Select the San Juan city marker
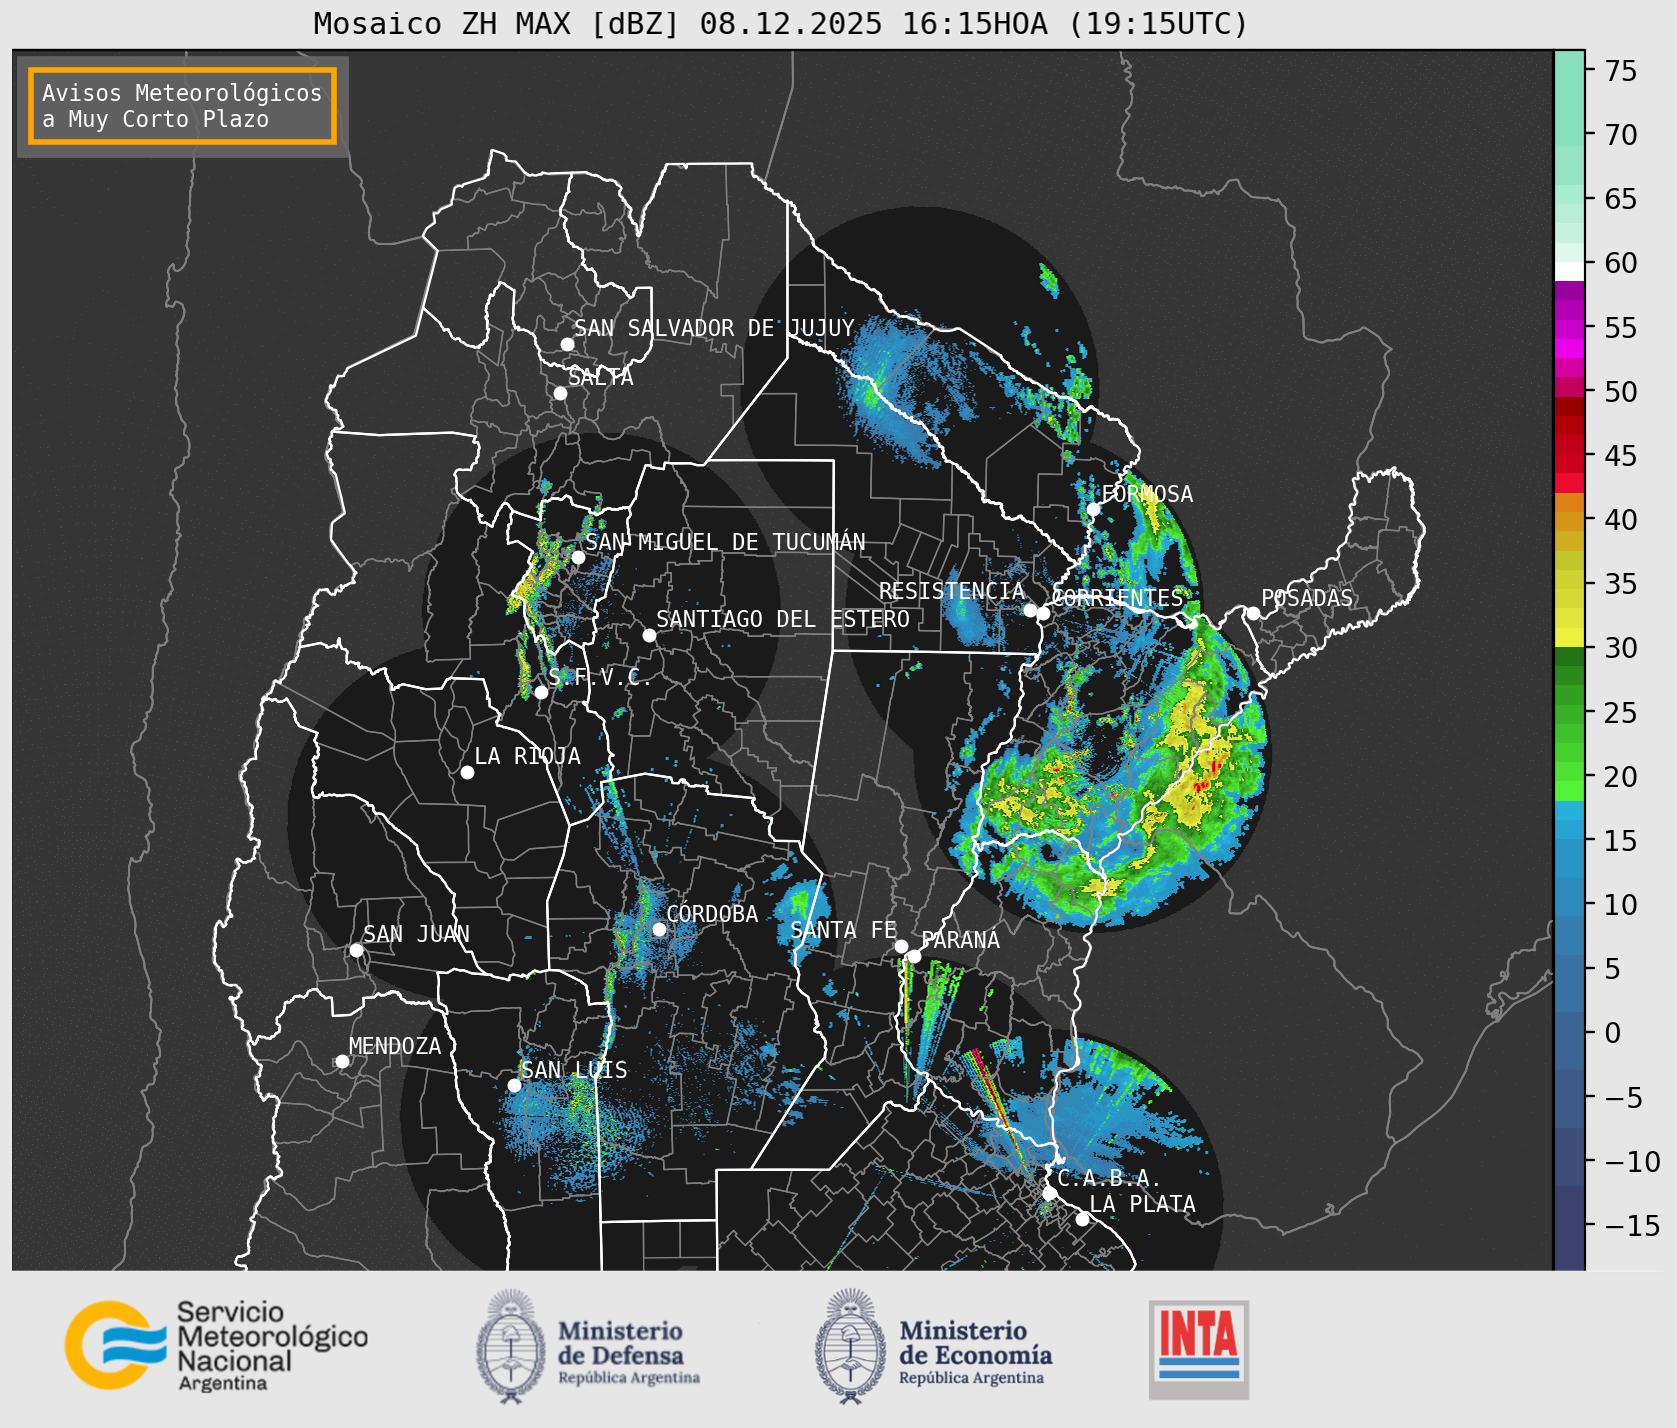The width and height of the screenshot is (1677, 1428). (356, 950)
